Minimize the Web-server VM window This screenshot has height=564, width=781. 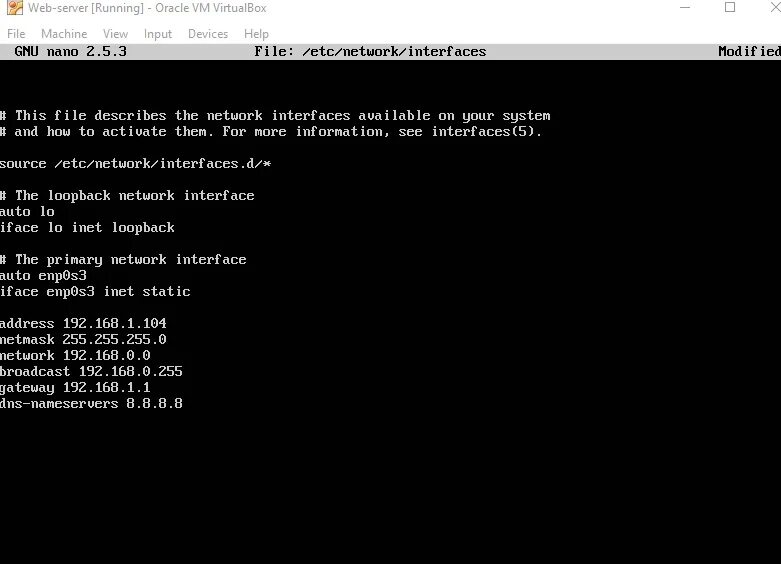click(x=685, y=7)
